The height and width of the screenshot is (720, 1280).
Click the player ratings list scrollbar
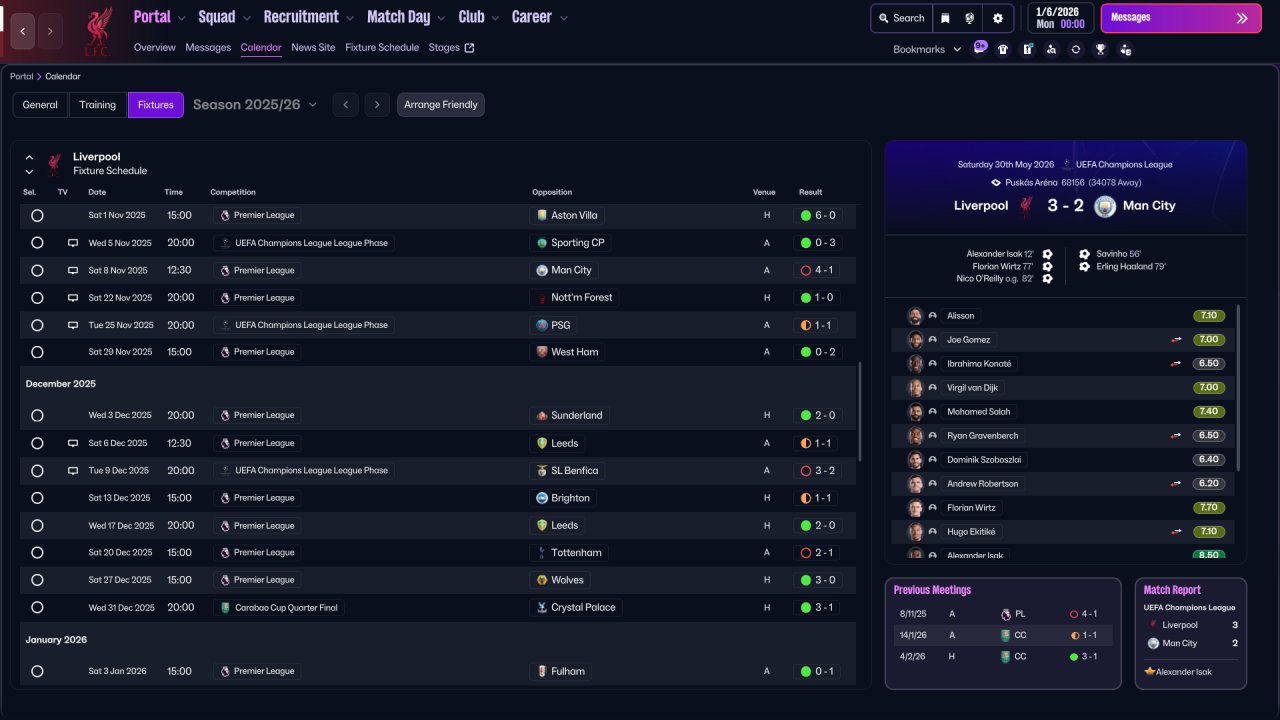tap(1238, 388)
